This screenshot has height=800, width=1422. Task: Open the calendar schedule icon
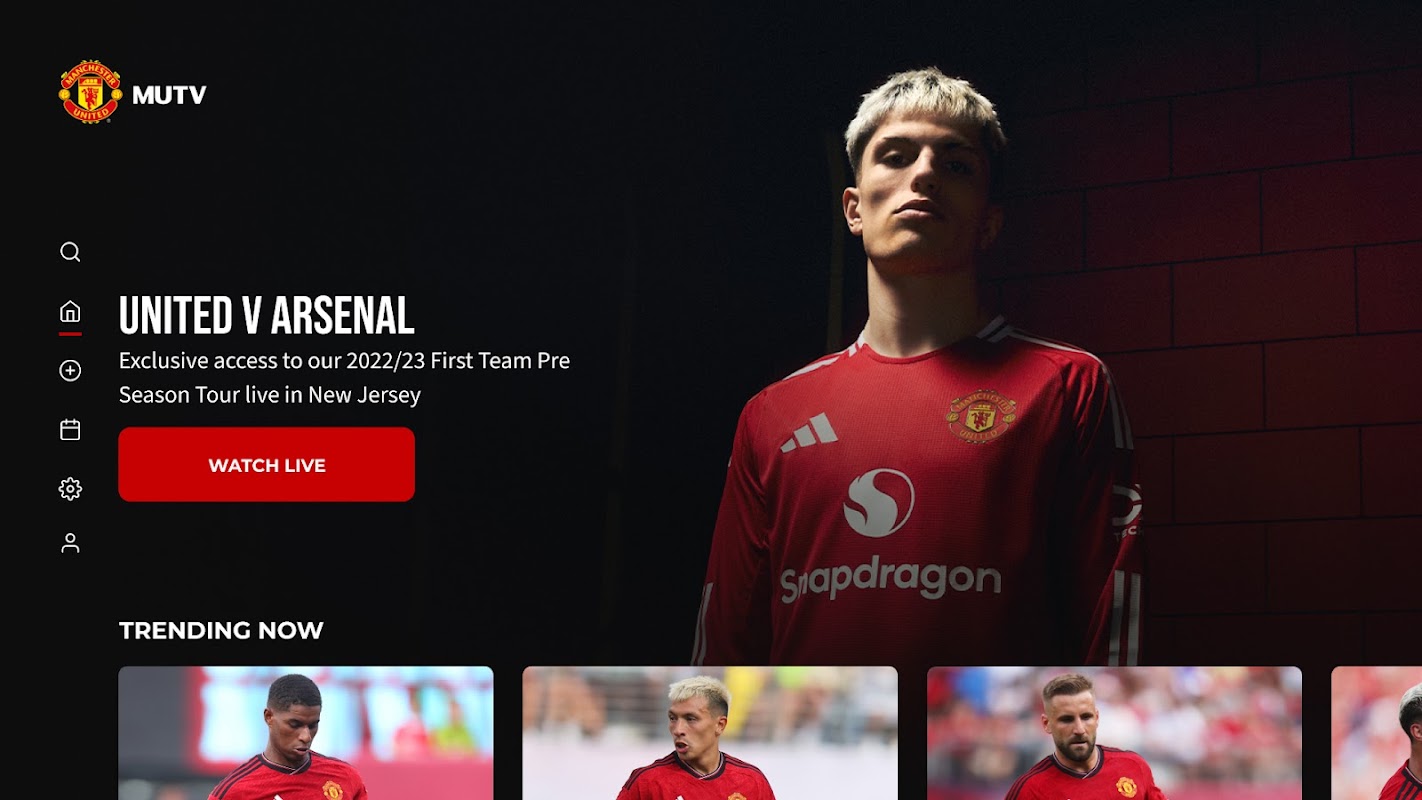click(x=70, y=430)
